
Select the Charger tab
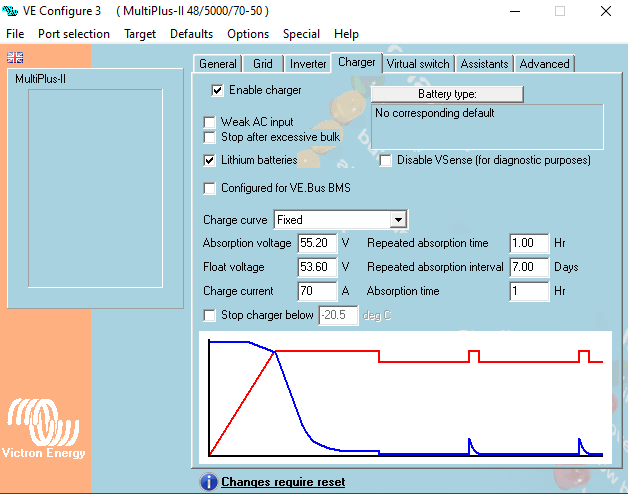pyautogui.click(x=356, y=63)
